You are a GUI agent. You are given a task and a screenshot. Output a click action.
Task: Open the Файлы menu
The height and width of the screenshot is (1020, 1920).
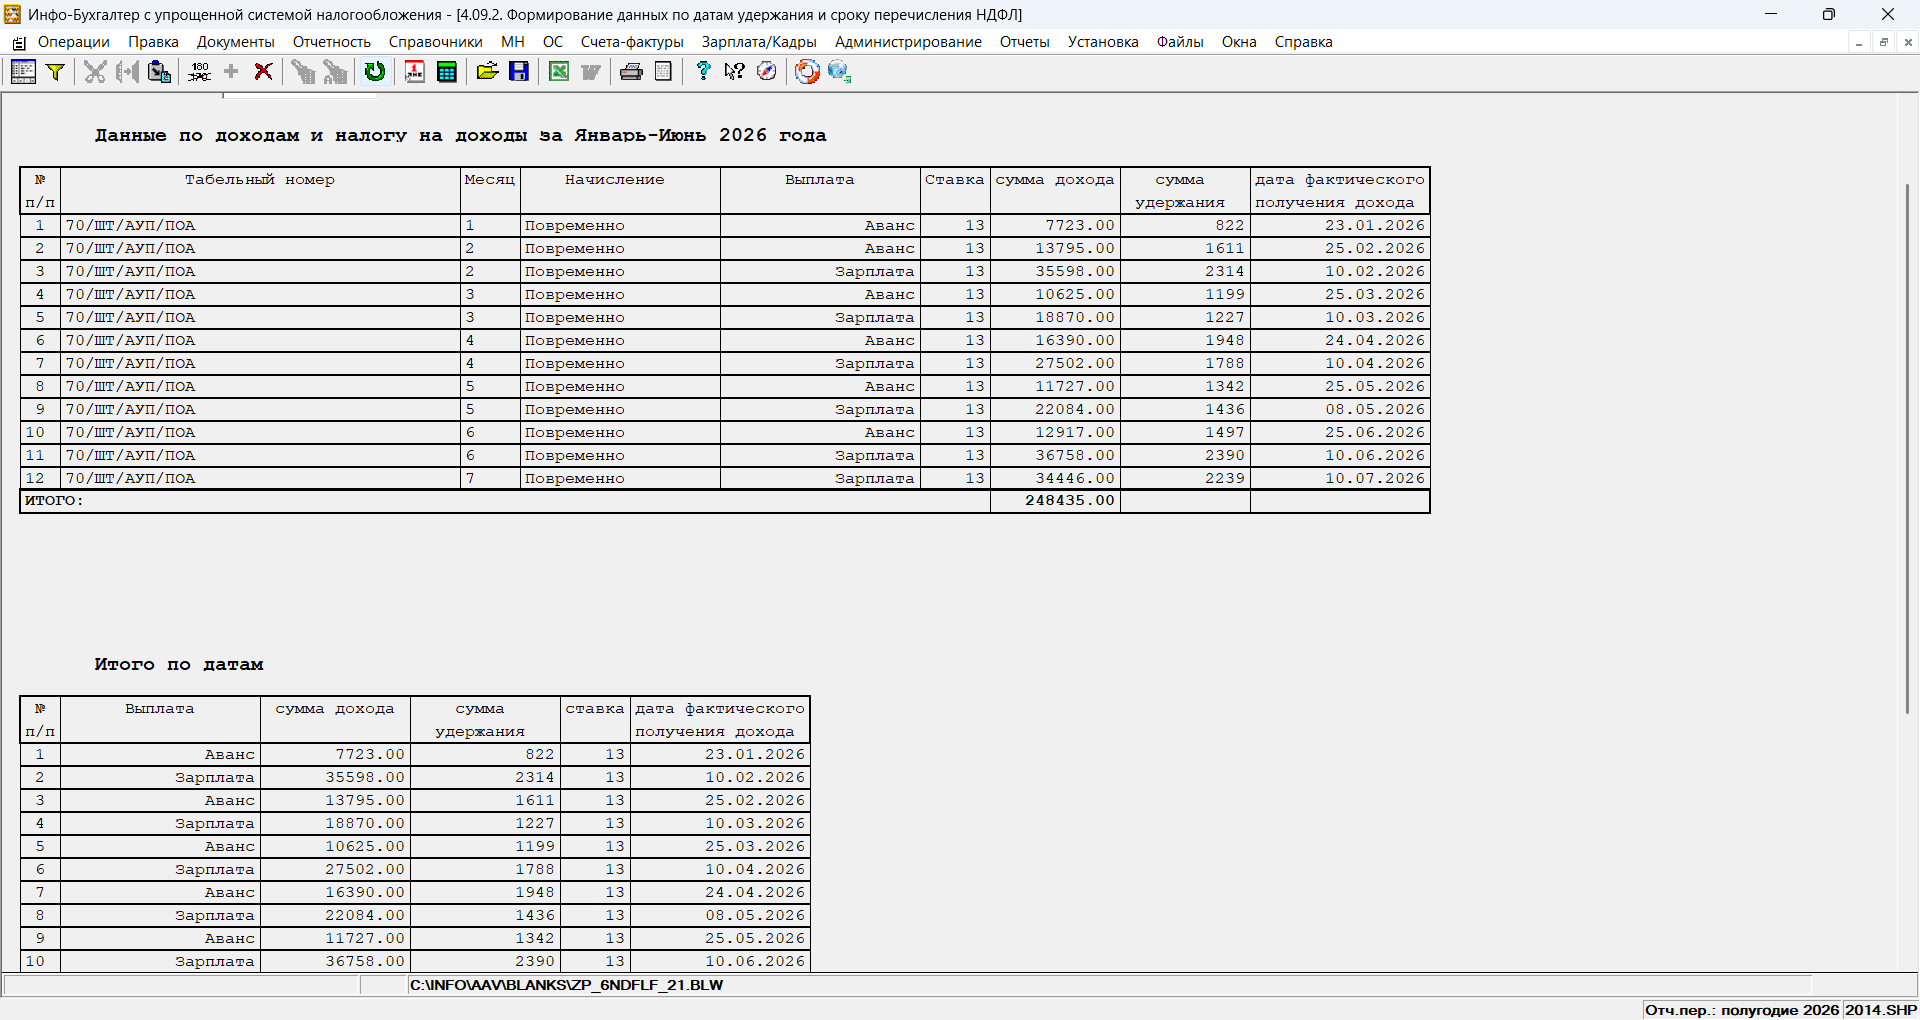point(1180,42)
